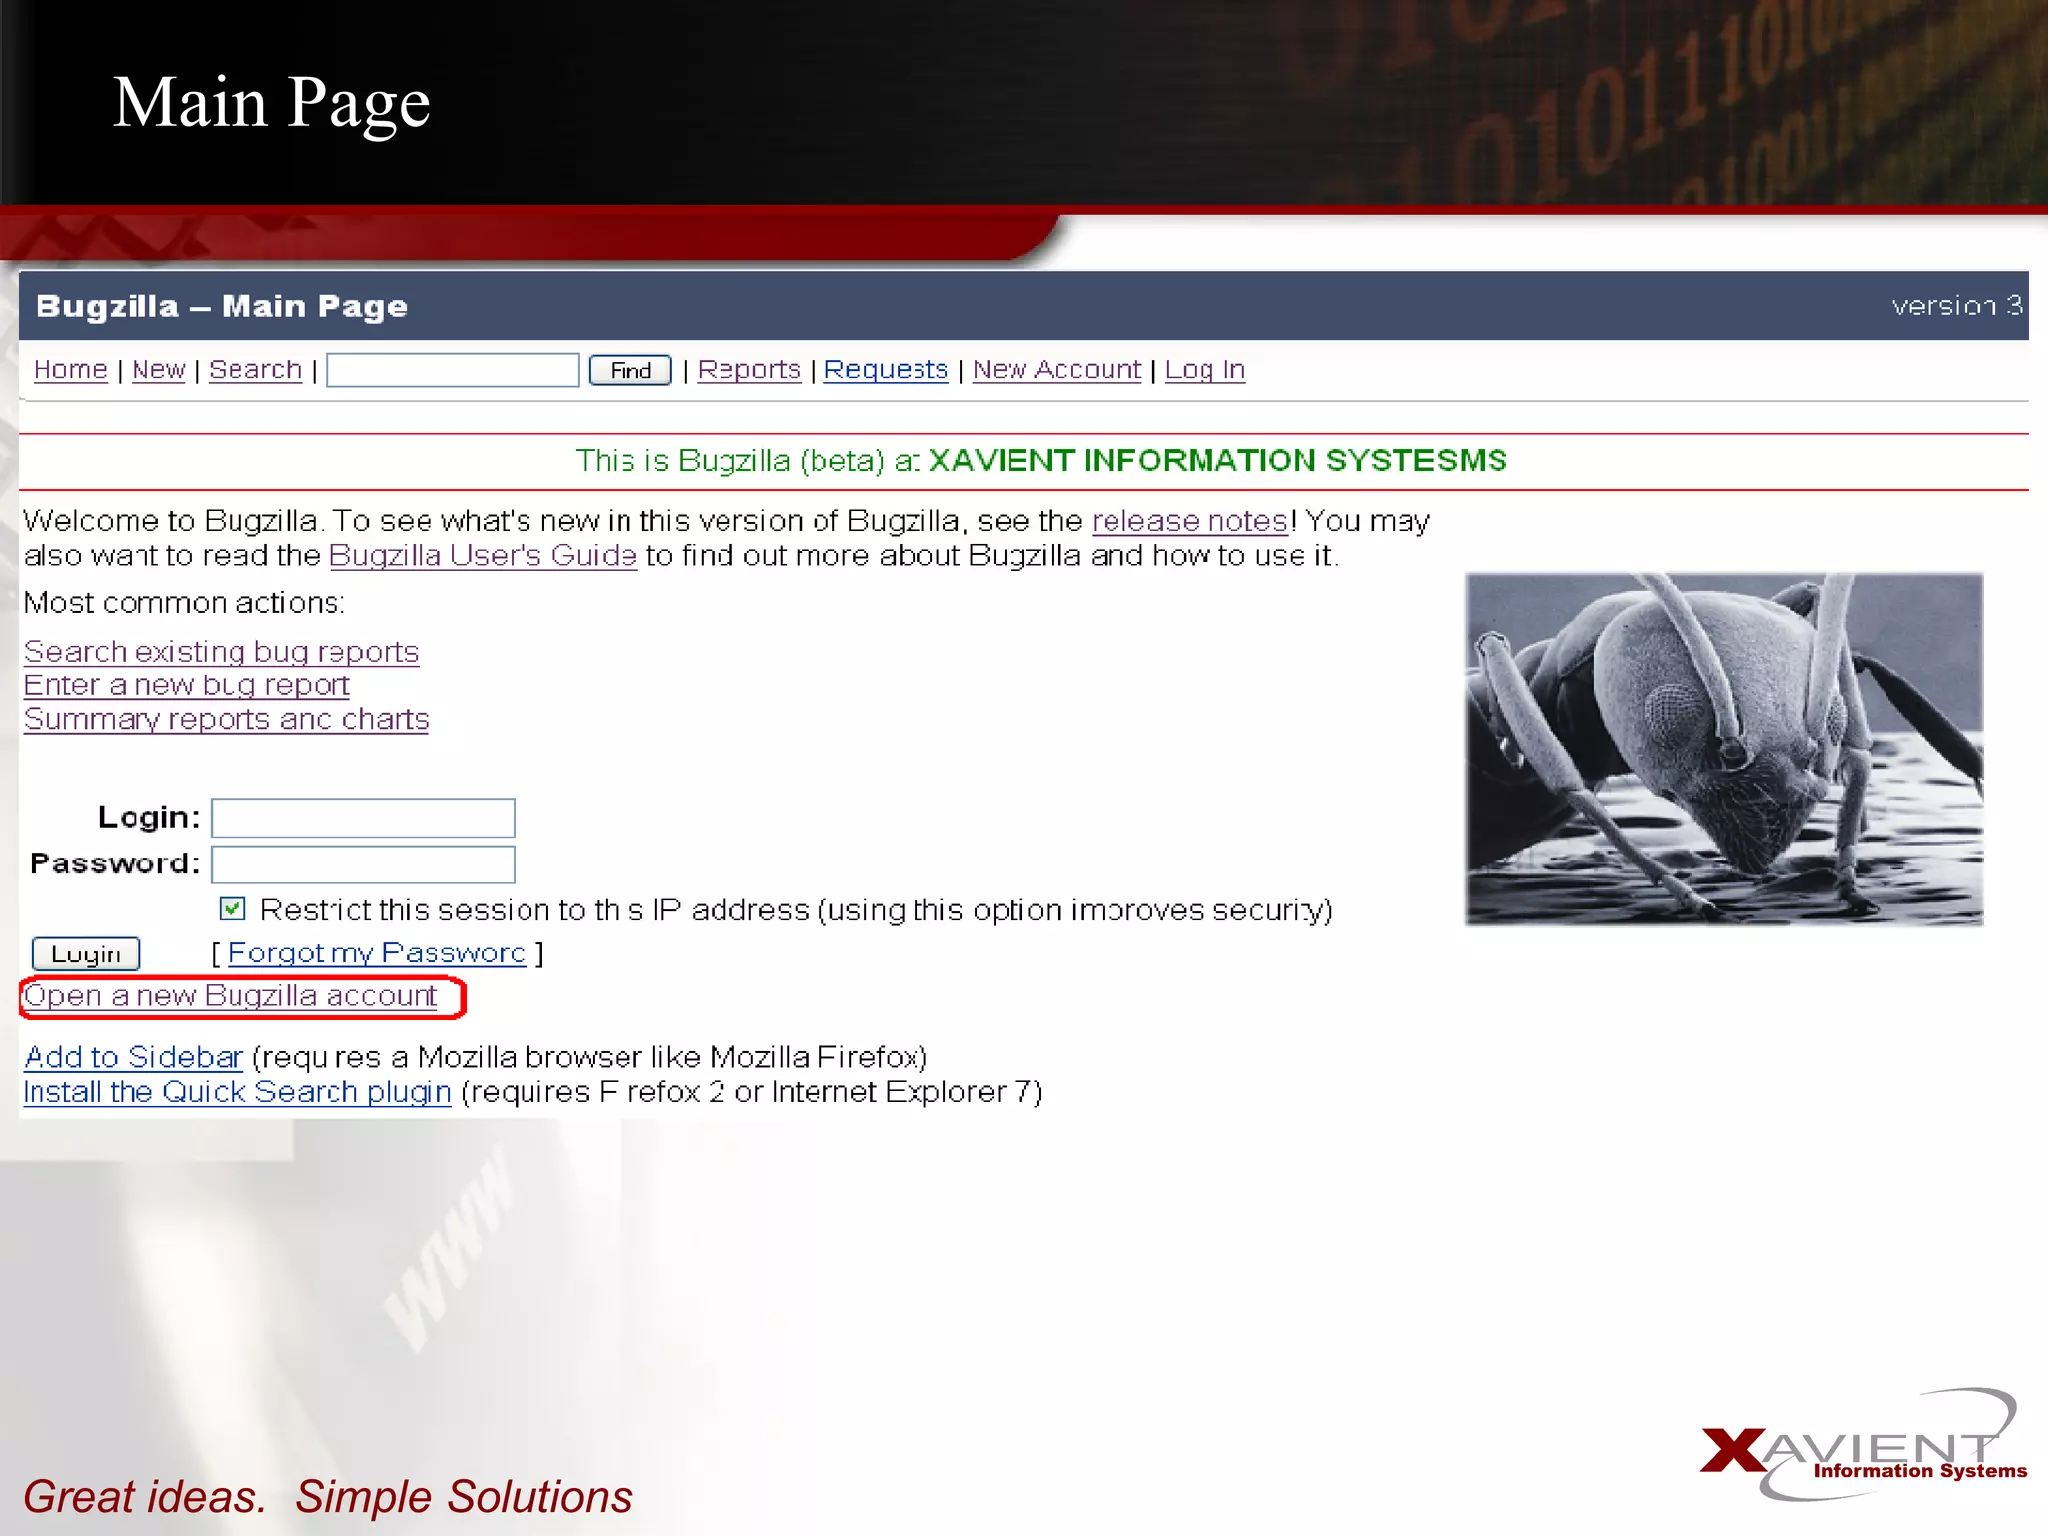The width and height of the screenshot is (2048, 1536).
Task: Open Summary reports and charts
Action: (226, 720)
